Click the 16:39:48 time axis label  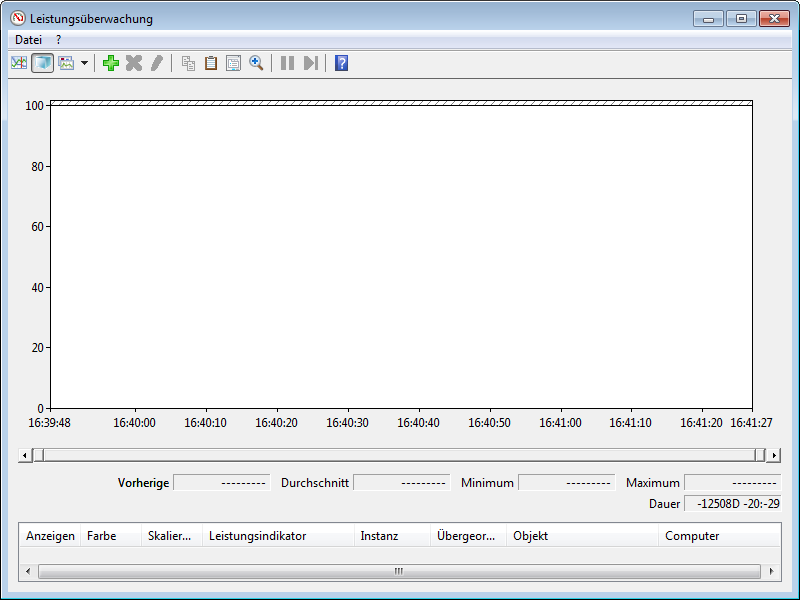[49, 423]
